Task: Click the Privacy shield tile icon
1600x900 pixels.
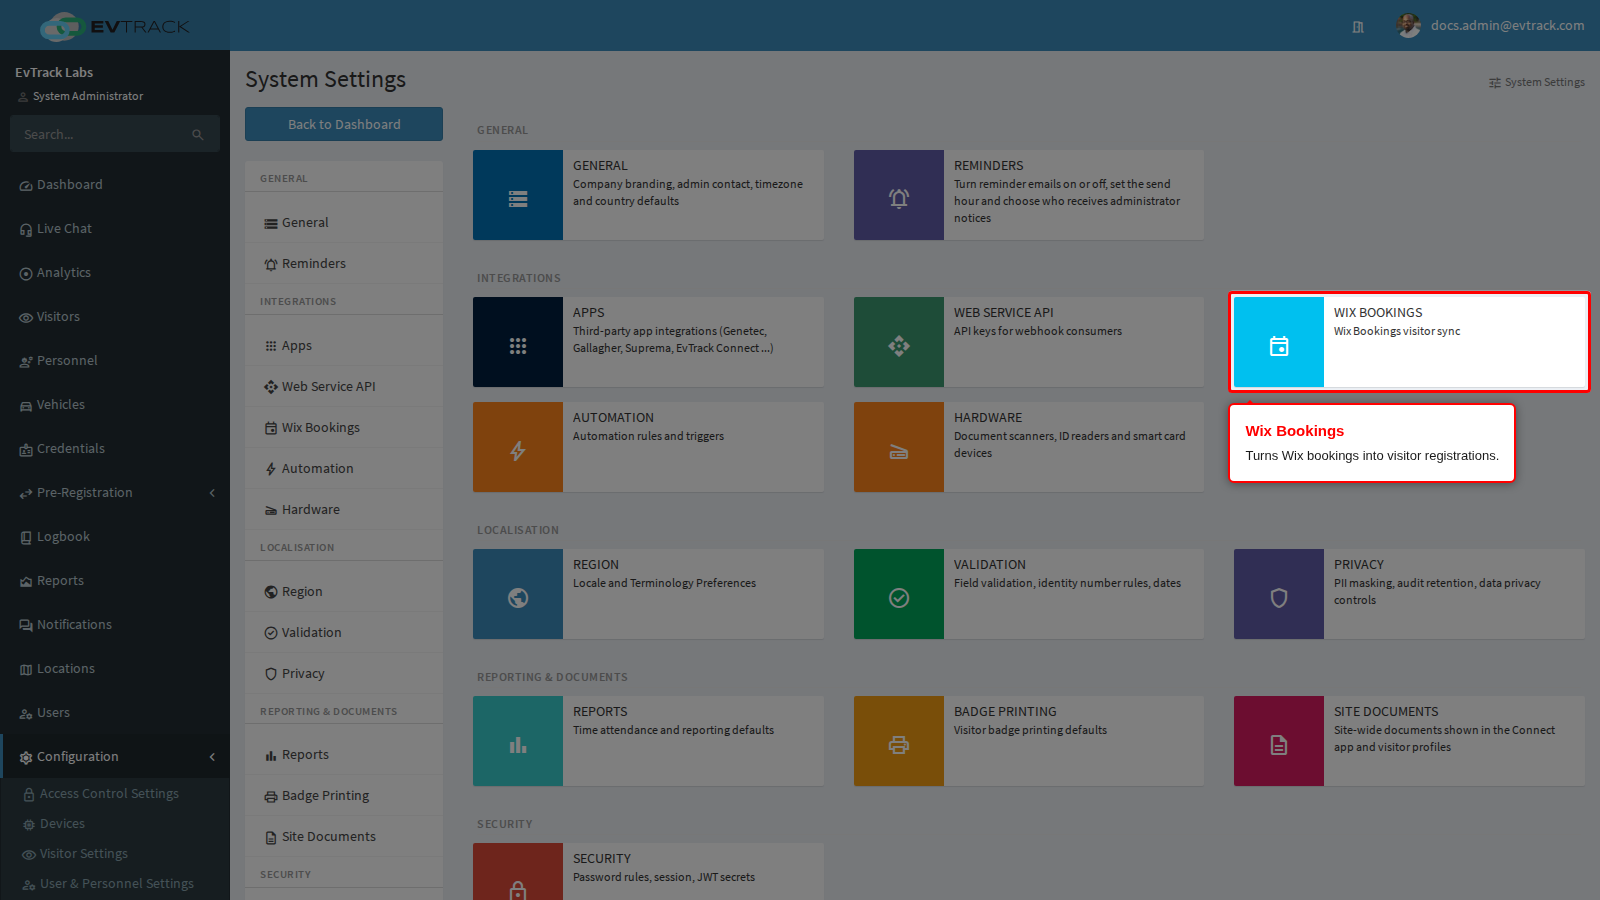Action: pyautogui.click(x=1279, y=594)
